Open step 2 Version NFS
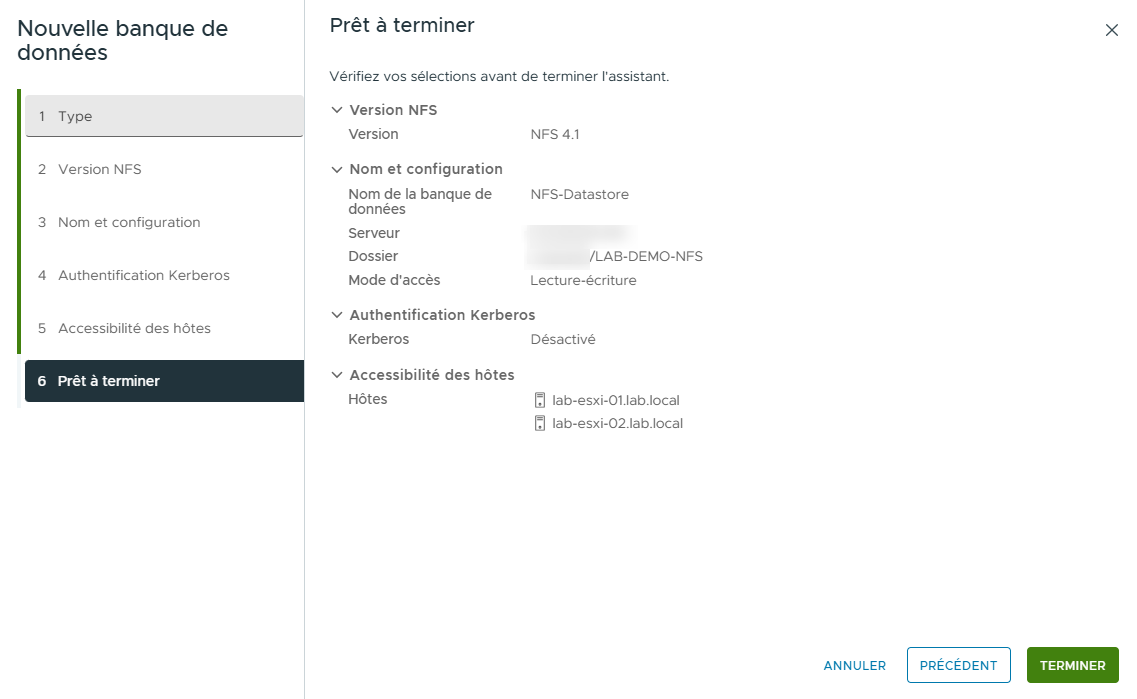Viewport: 1137px width, 699px height. tap(164, 169)
